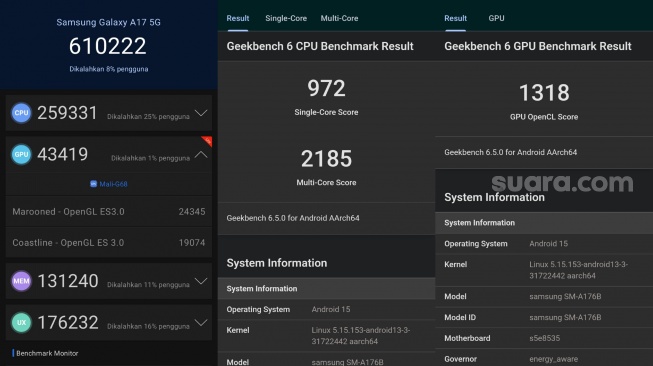This screenshot has height=366, width=653.
Task: Click the blue CPU score badge icon
Action: coord(21,113)
